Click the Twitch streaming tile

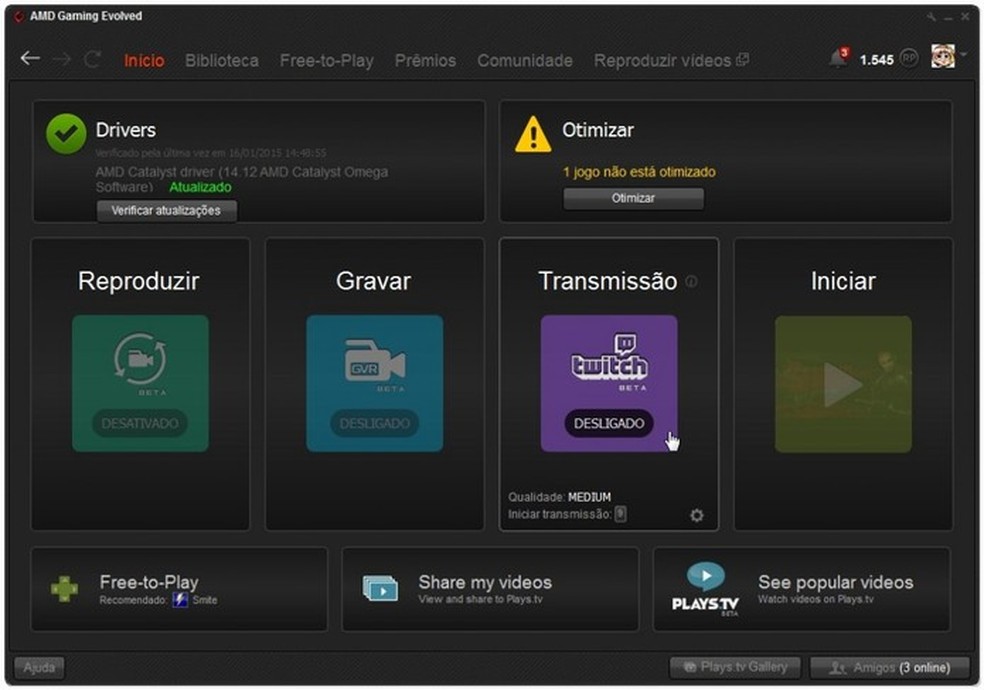coord(609,383)
